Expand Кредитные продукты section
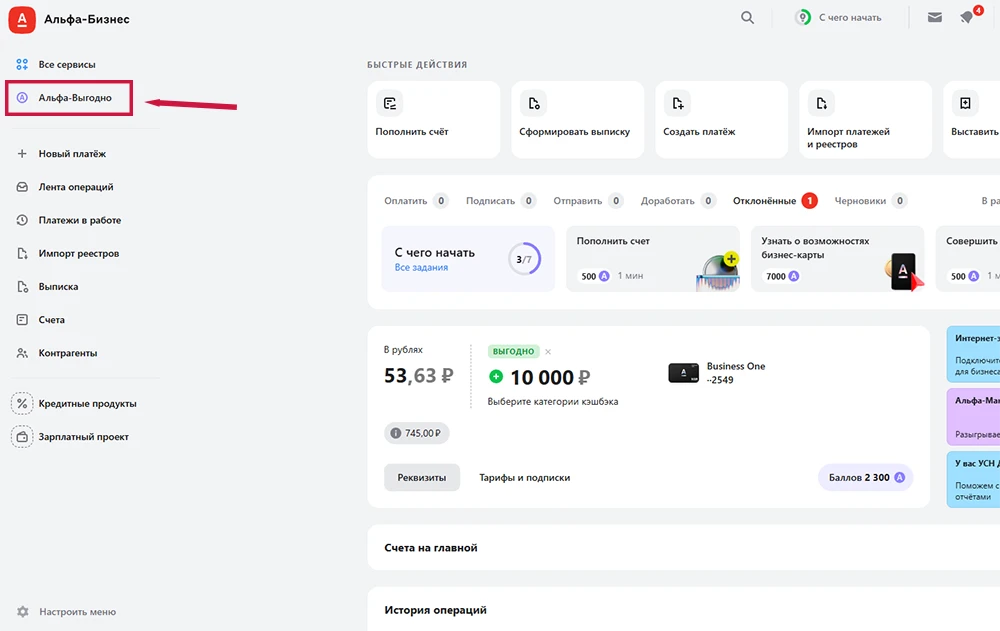The image size is (1000, 631). [86, 404]
